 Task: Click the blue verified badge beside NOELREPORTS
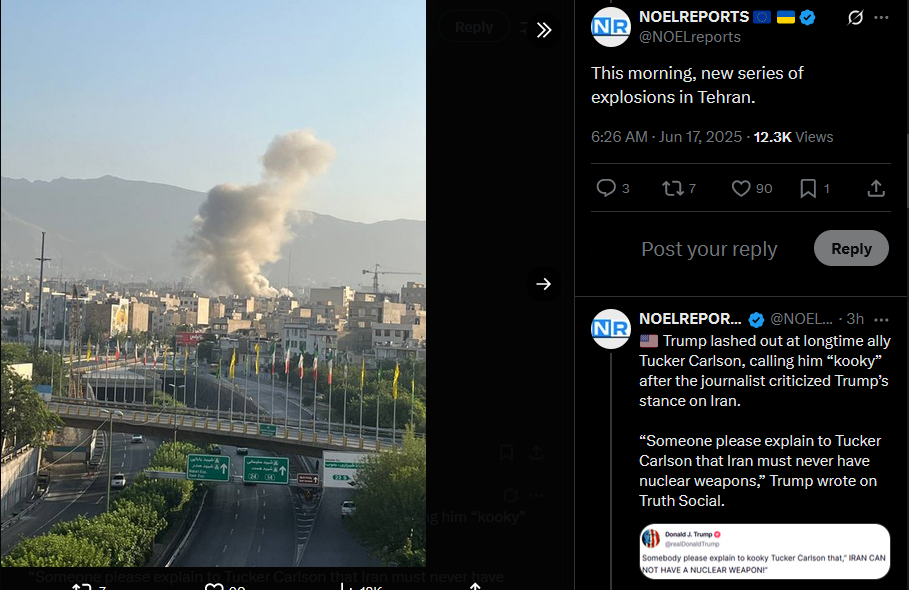click(808, 17)
